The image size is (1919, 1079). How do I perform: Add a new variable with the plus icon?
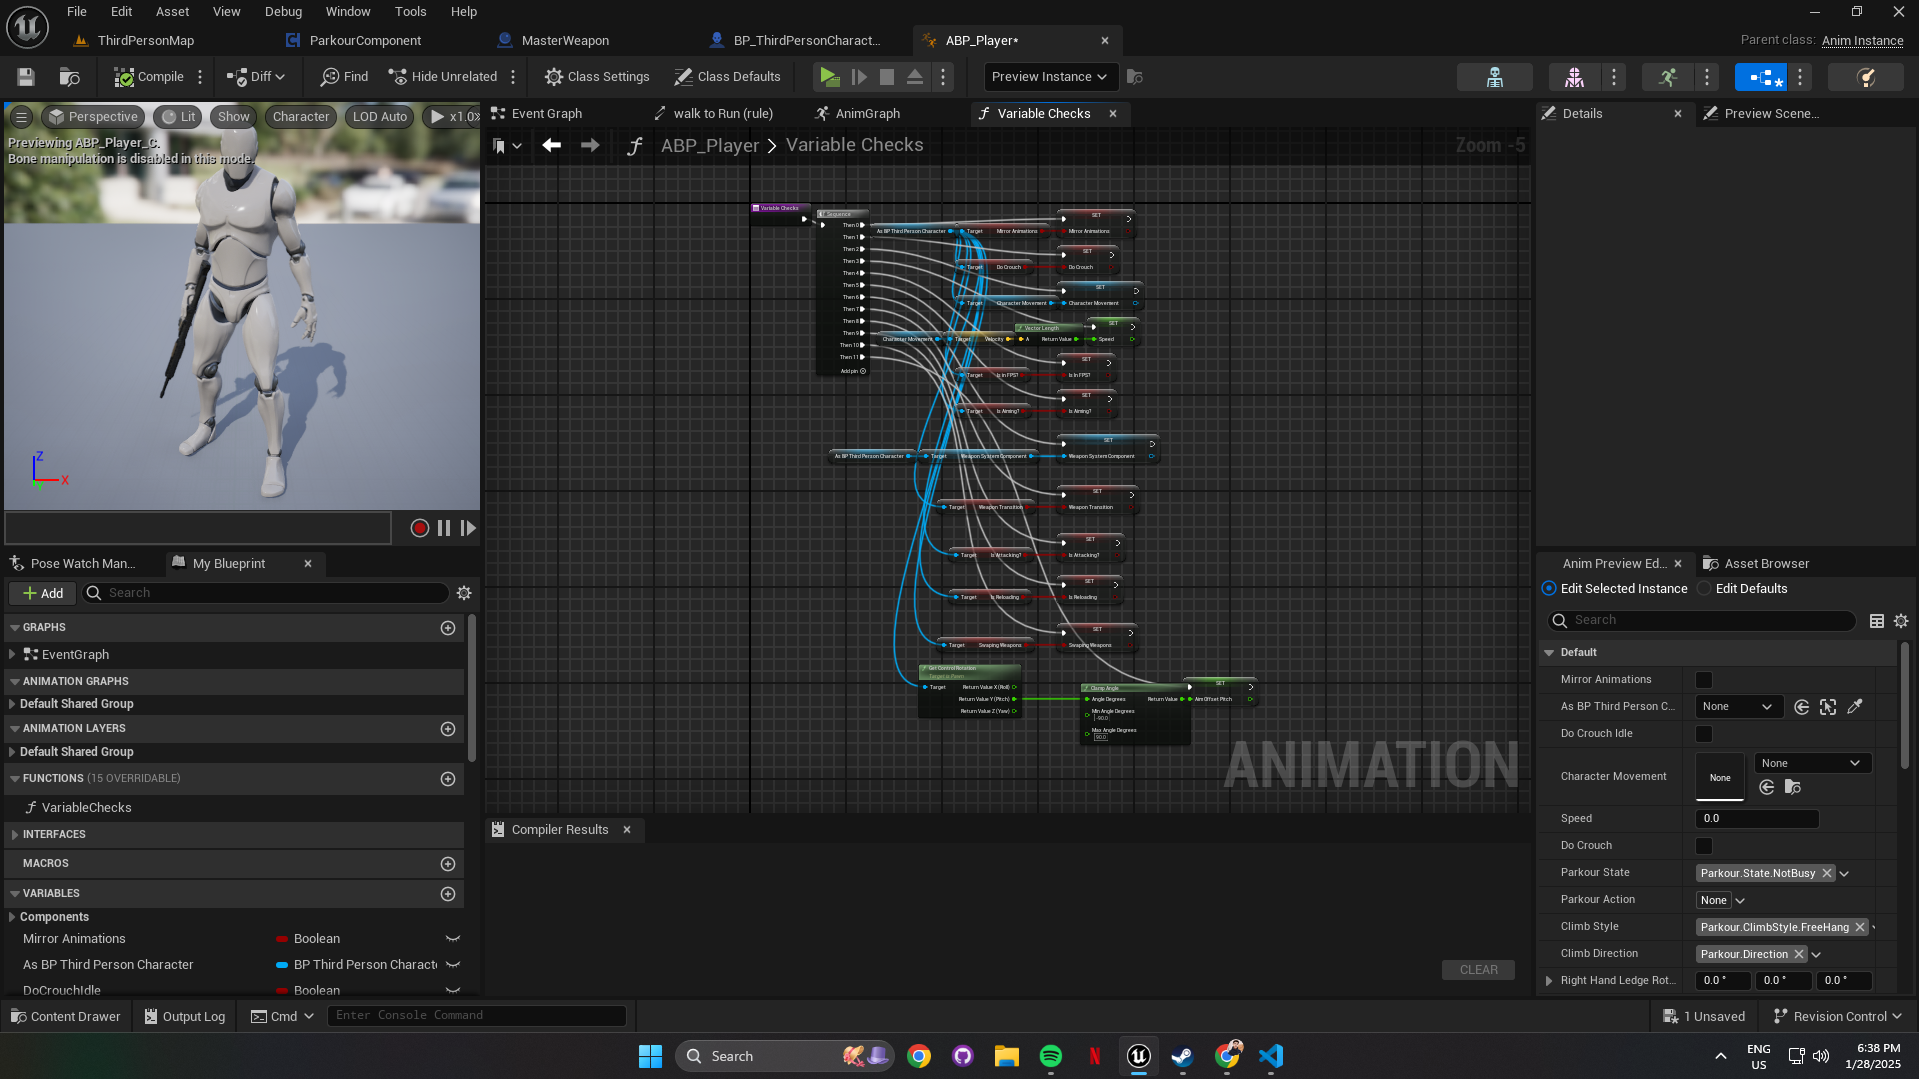coord(448,894)
